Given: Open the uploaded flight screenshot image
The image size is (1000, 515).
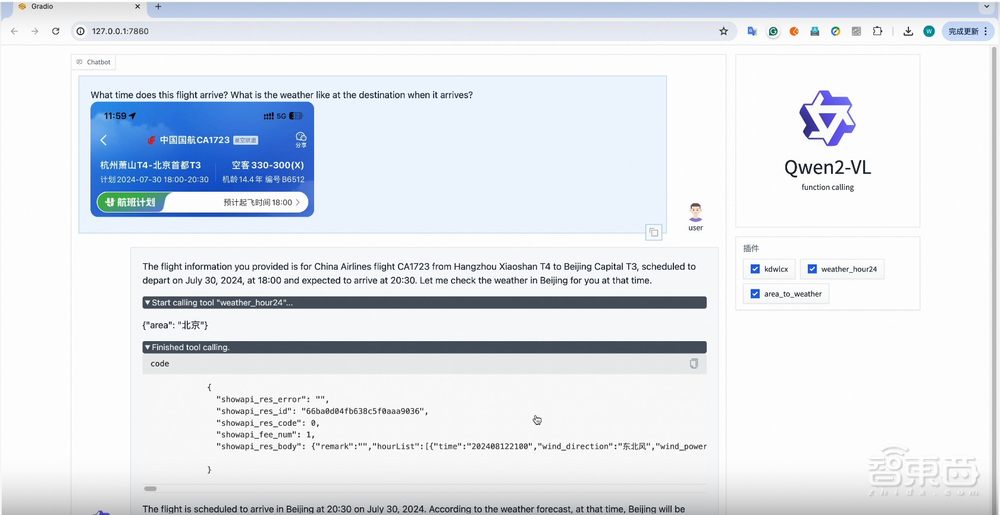Looking at the screenshot, I should point(201,159).
